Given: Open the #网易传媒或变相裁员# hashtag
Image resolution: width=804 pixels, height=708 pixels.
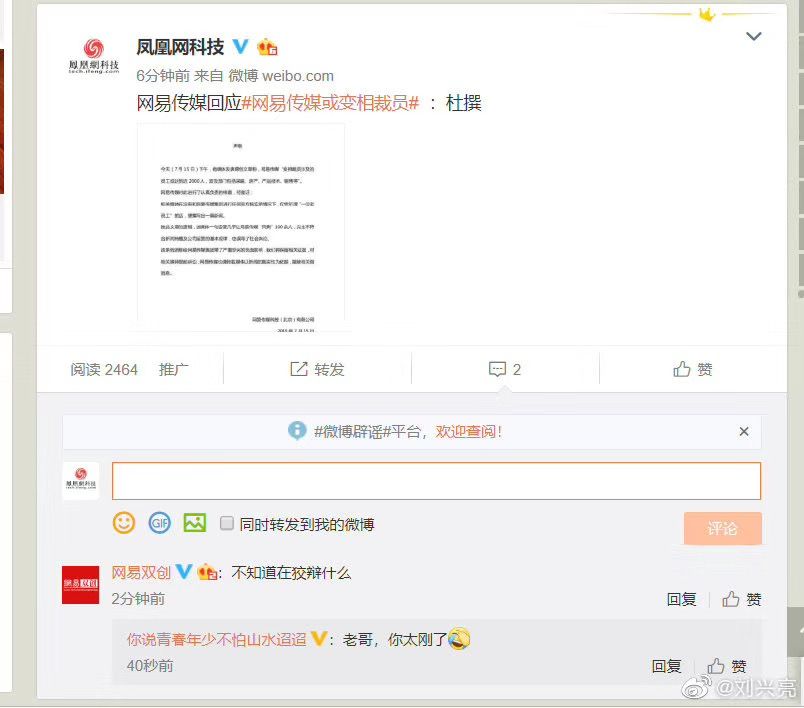Looking at the screenshot, I should tap(330, 103).
